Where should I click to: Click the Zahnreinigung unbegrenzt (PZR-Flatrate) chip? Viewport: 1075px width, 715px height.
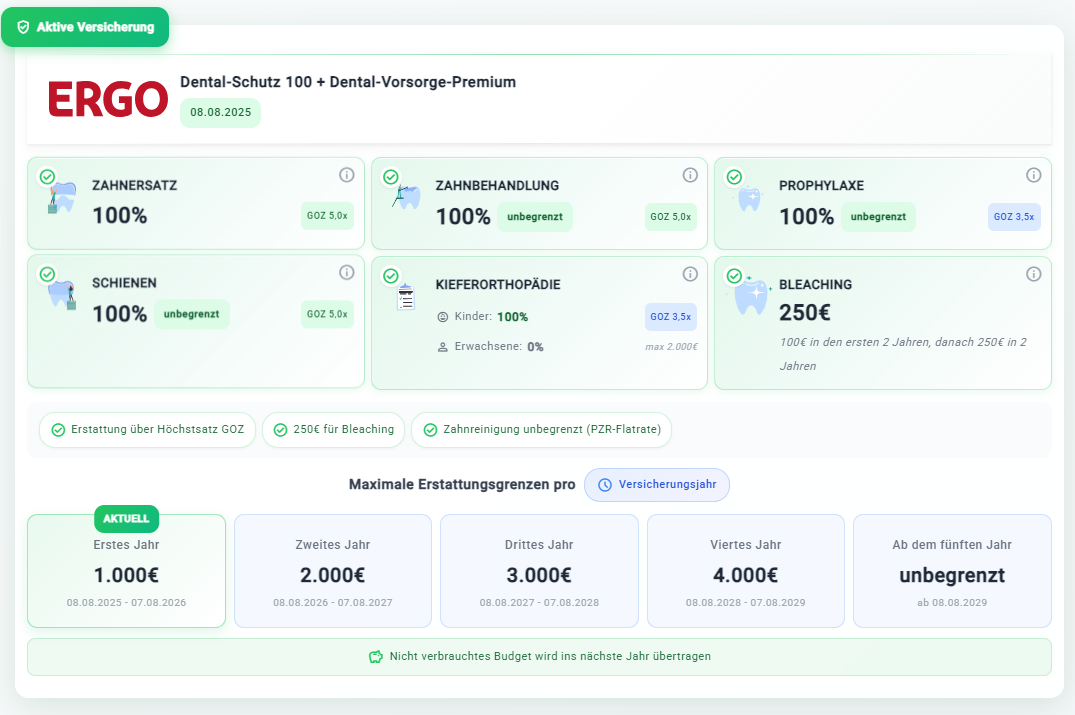click(541, 430)
